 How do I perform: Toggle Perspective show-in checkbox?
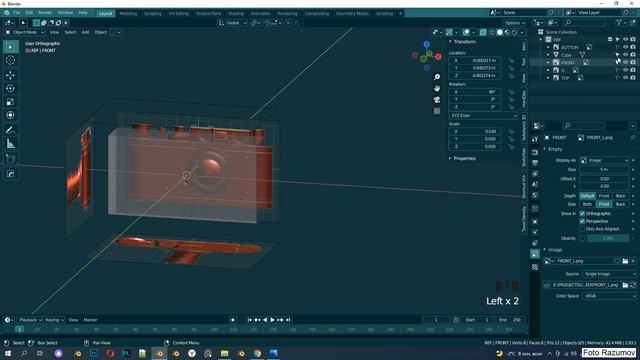point(582,221)
